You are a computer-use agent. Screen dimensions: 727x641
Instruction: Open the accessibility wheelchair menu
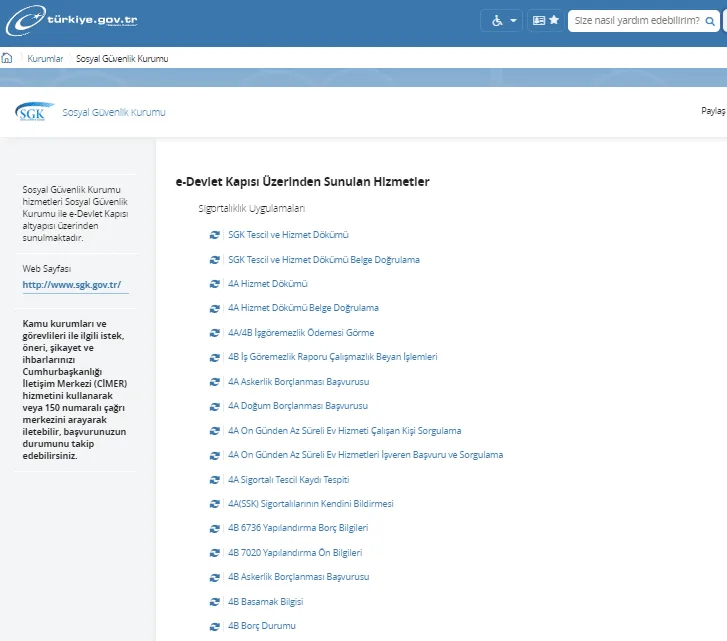(x=502, y=20)
